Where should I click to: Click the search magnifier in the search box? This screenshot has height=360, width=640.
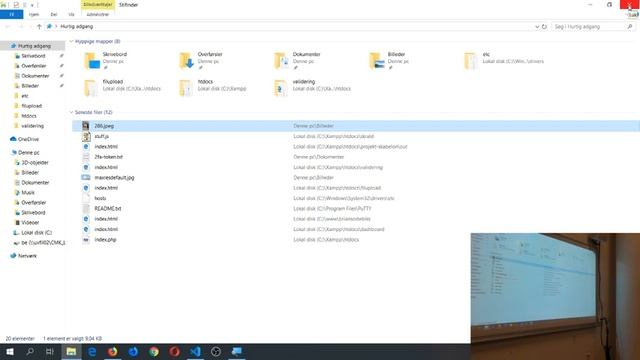click(630, 27)
